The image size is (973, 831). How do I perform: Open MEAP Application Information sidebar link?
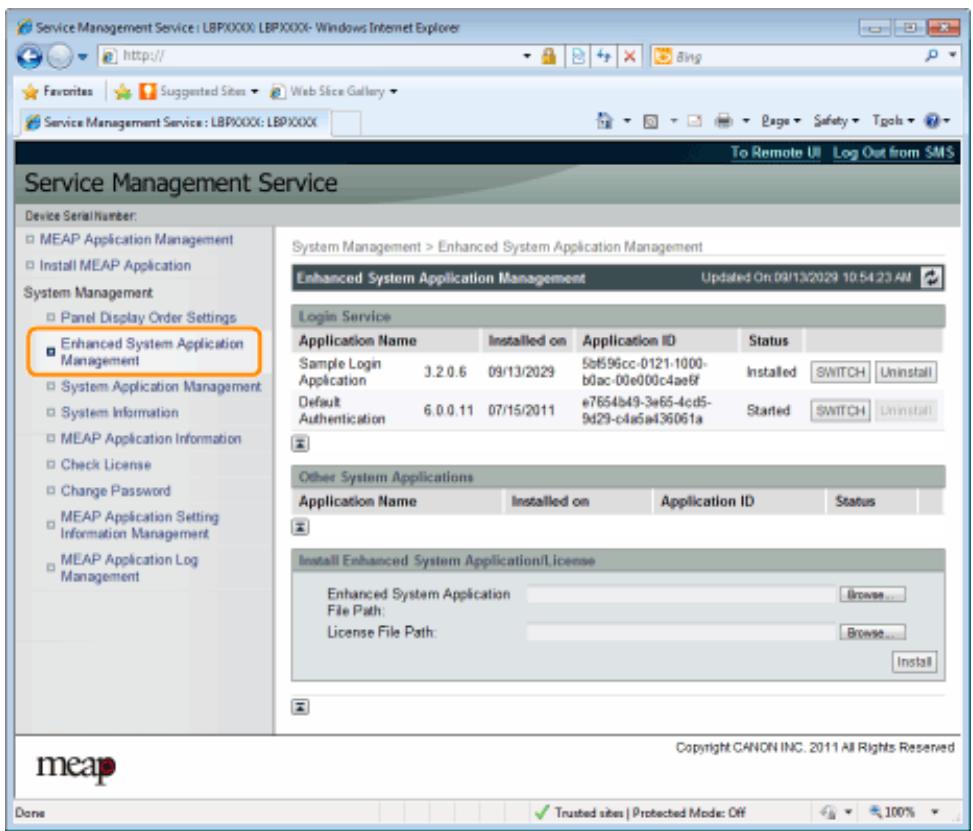click(x=151, y=439)
